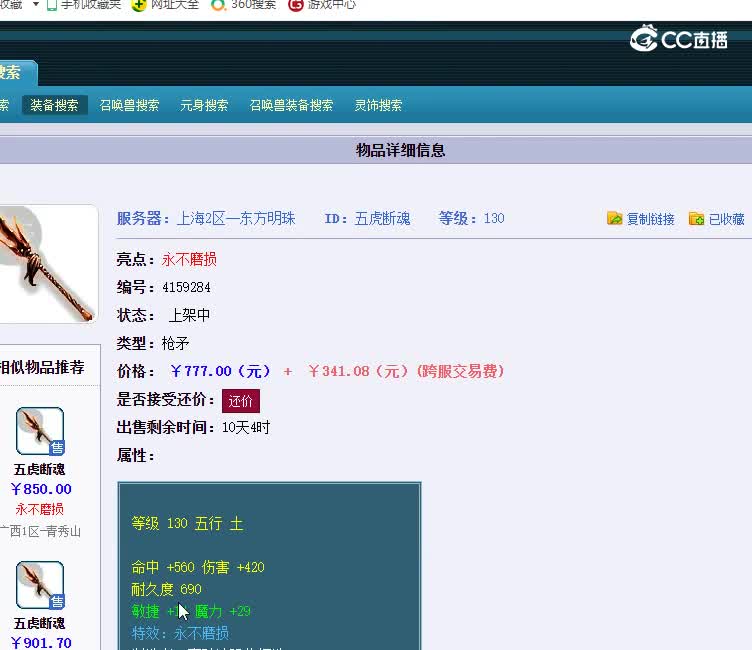Switch to 装备搜索 tab
Image resolution: width=752 pixels, height=650 pixels.
point(54,105)
